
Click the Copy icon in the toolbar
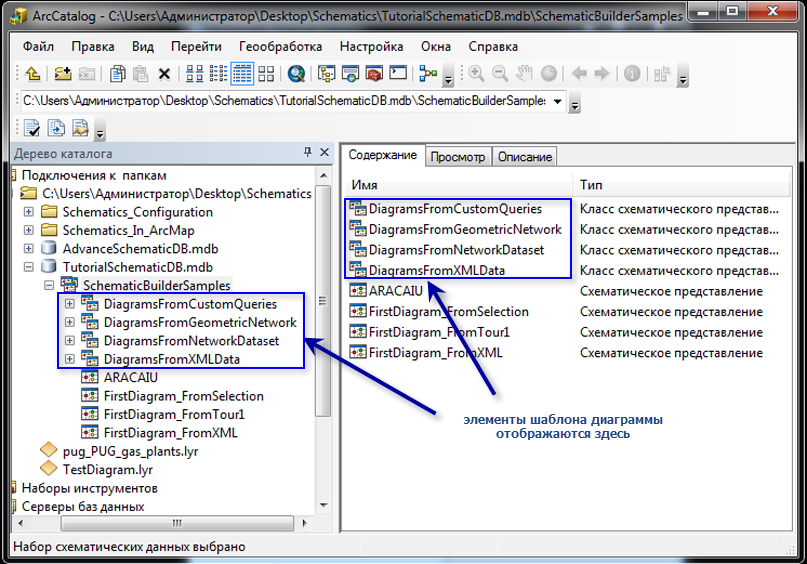[x=117, y=74]
